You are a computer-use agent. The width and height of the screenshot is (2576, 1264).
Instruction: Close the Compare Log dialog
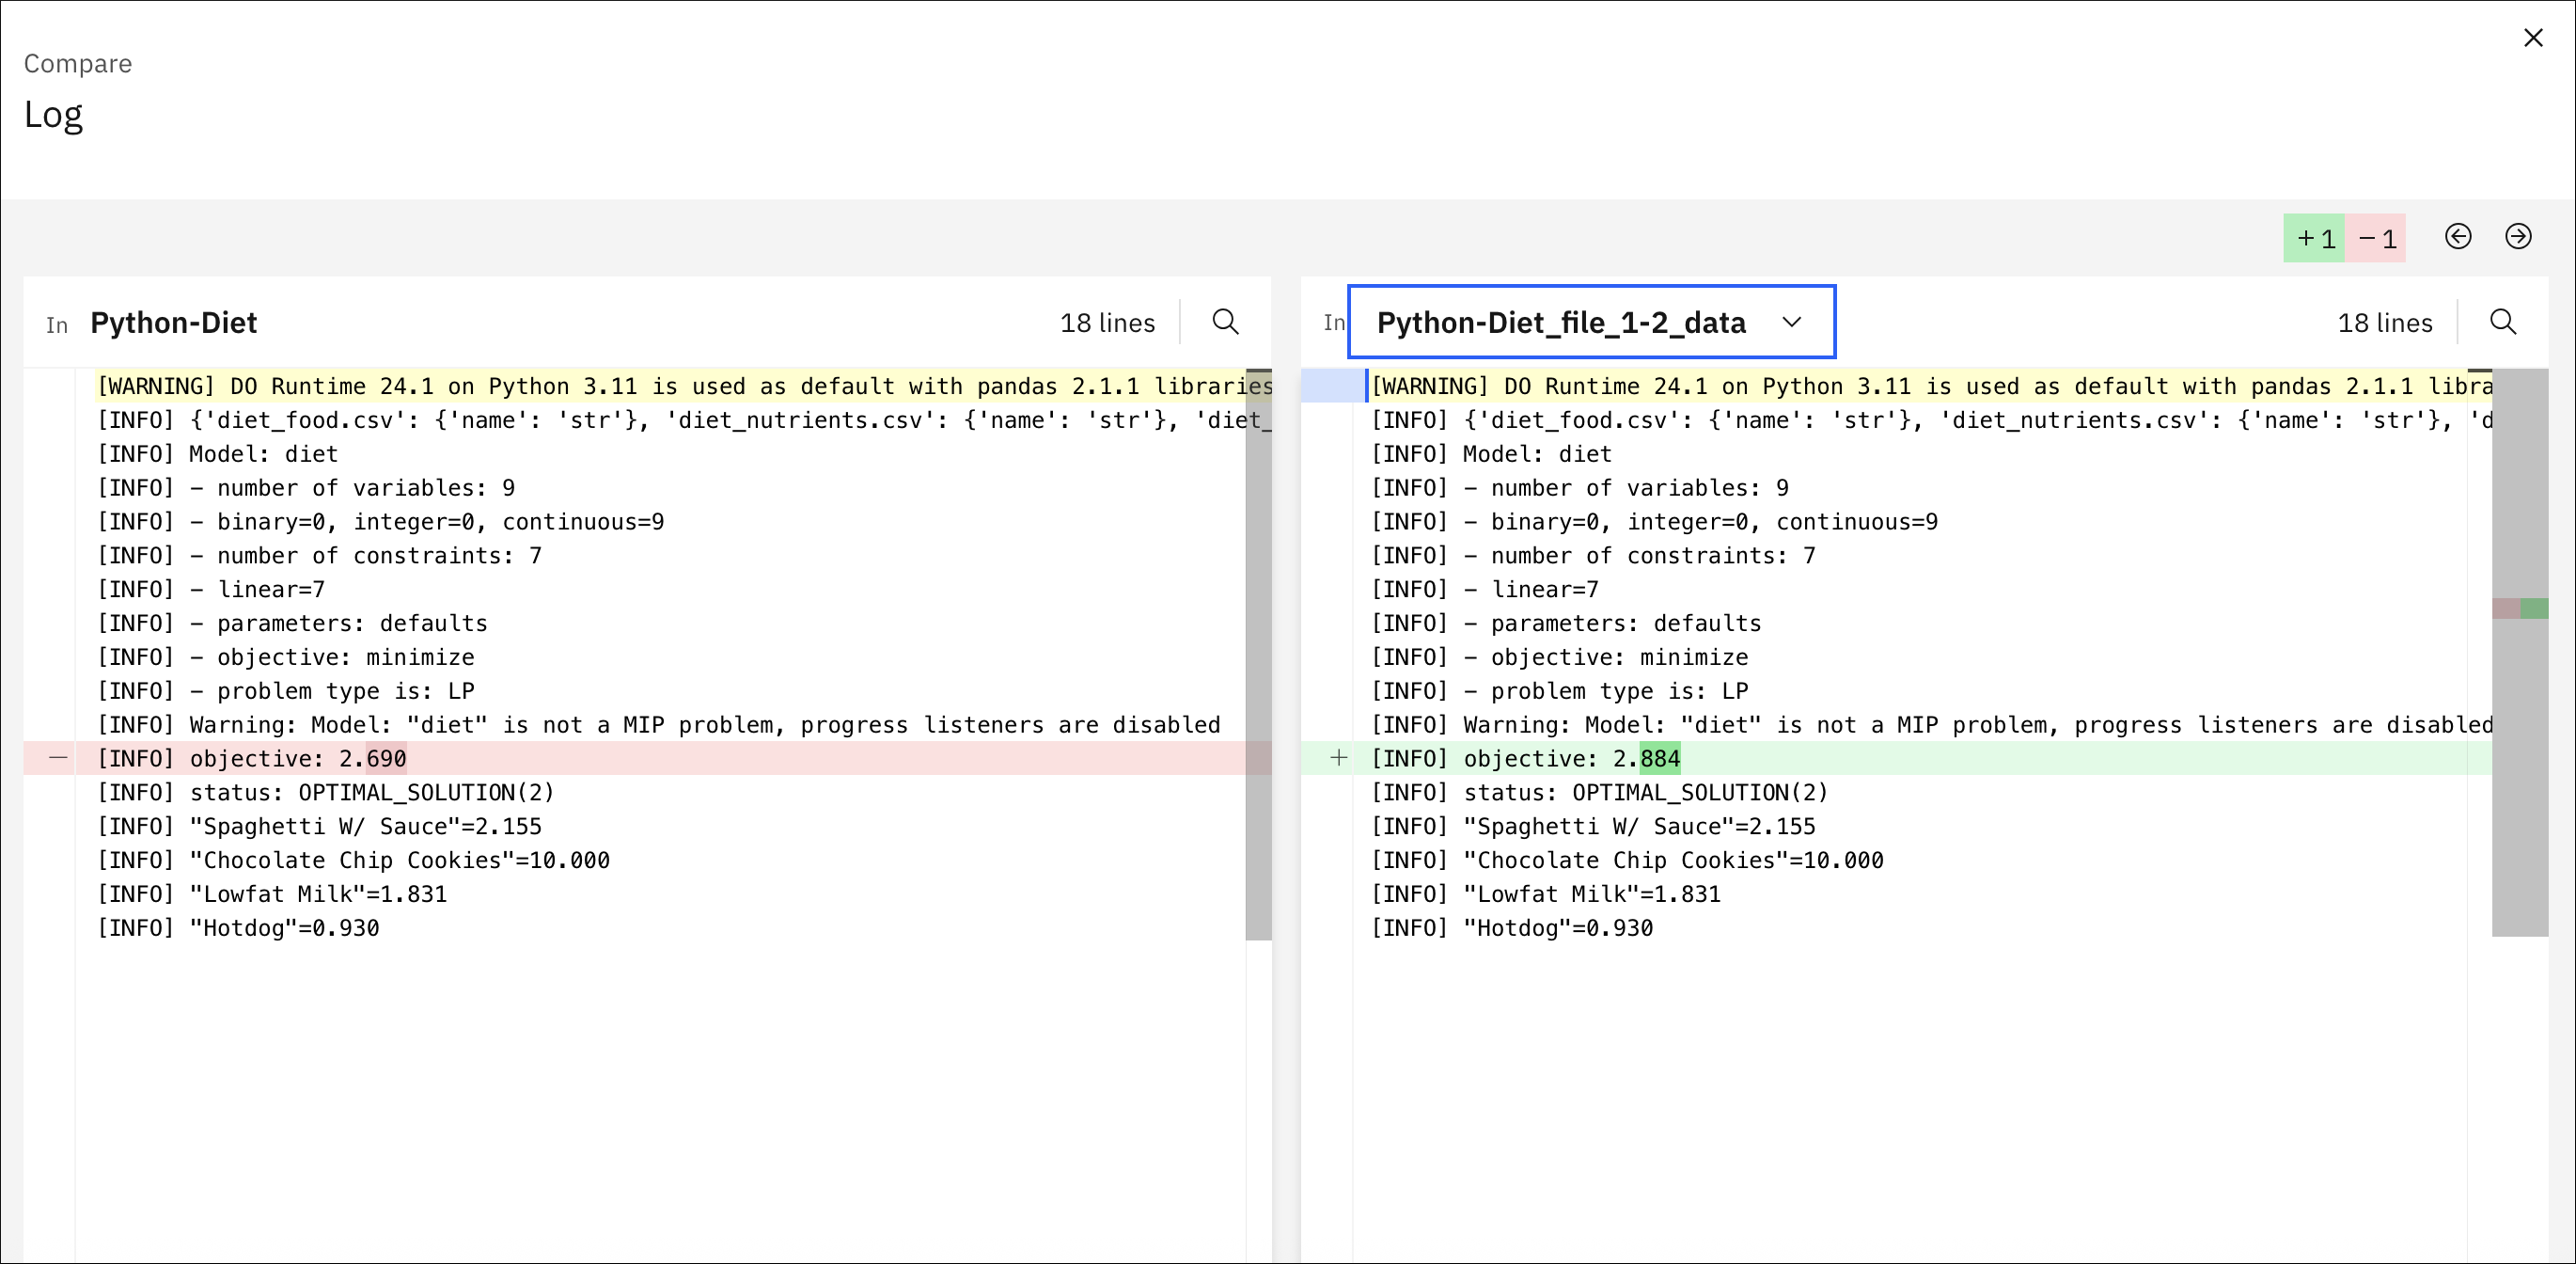(2533, 38)
